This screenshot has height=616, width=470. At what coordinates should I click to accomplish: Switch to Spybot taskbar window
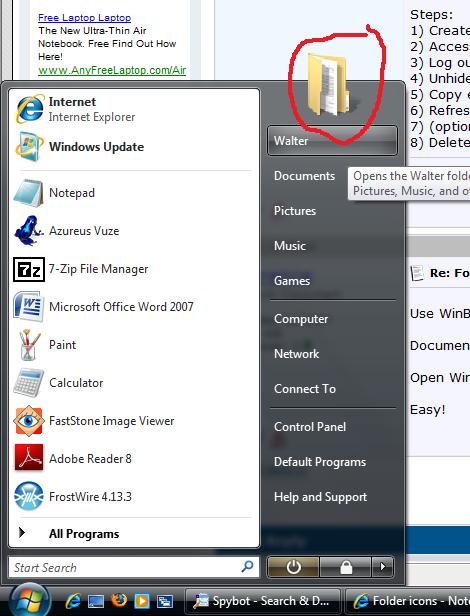click(263, 601)
